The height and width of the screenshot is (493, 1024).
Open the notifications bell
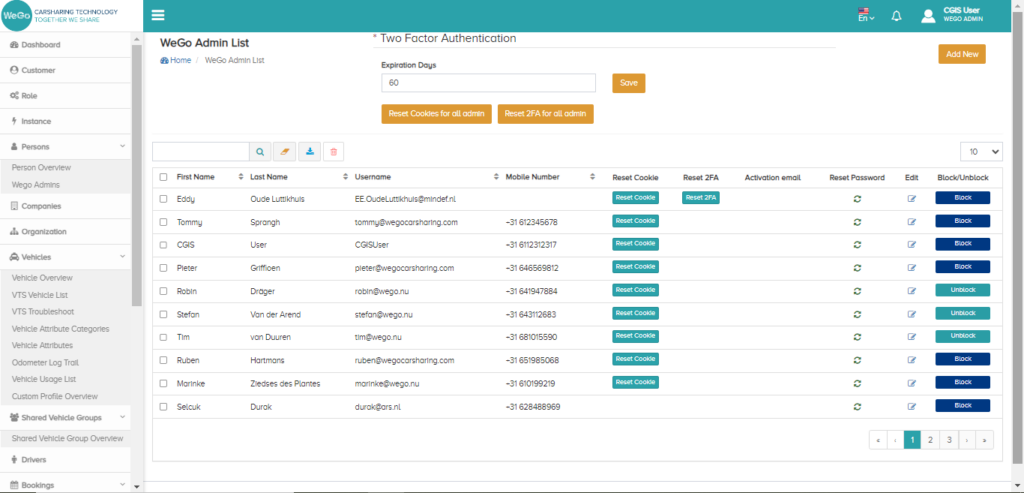(896, 16)
